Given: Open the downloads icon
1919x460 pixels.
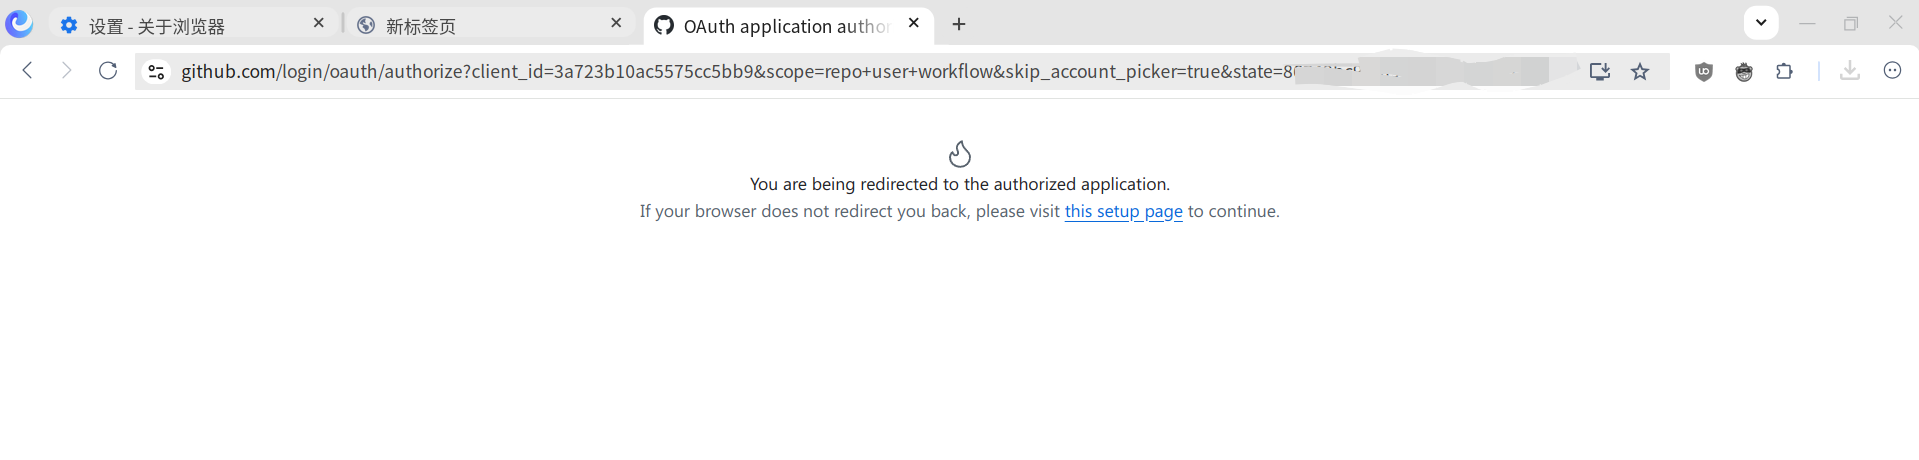Looking at the screenshot, I should pos(1850,70).
